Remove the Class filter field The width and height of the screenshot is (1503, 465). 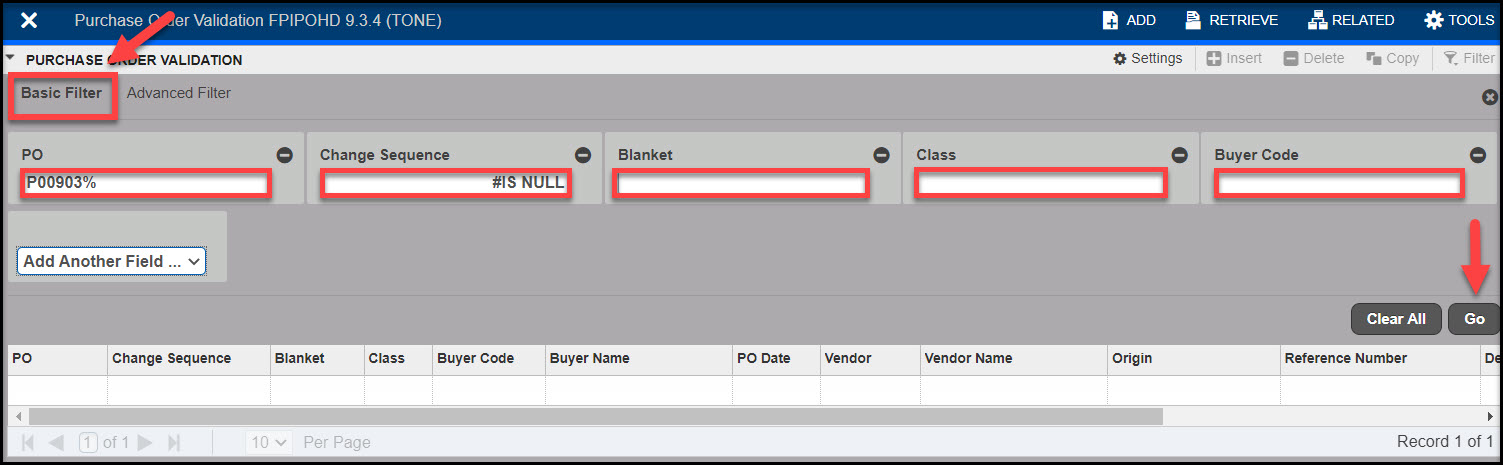point(1179,155)
